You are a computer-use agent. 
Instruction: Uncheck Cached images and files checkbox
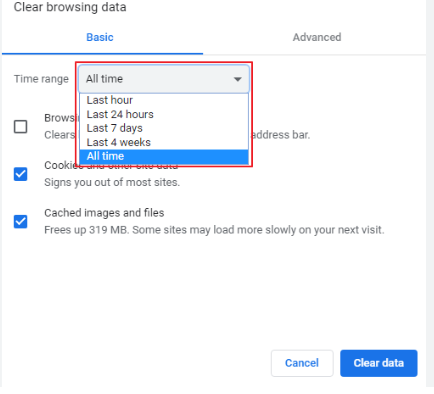[x=20, y=221]
